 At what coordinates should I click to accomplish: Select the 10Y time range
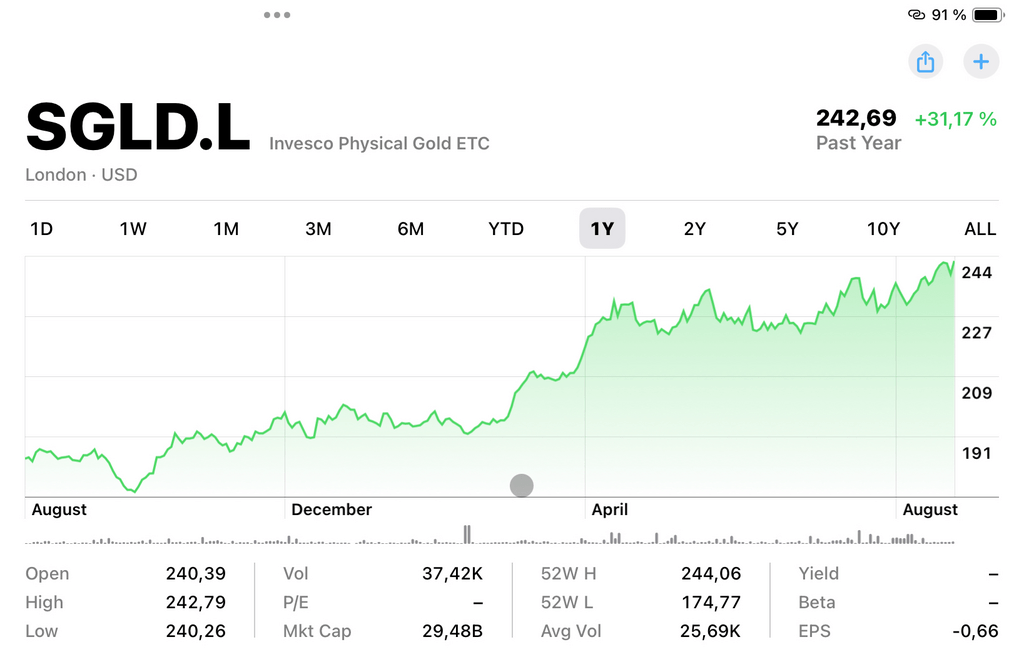(x=883, y=229)
